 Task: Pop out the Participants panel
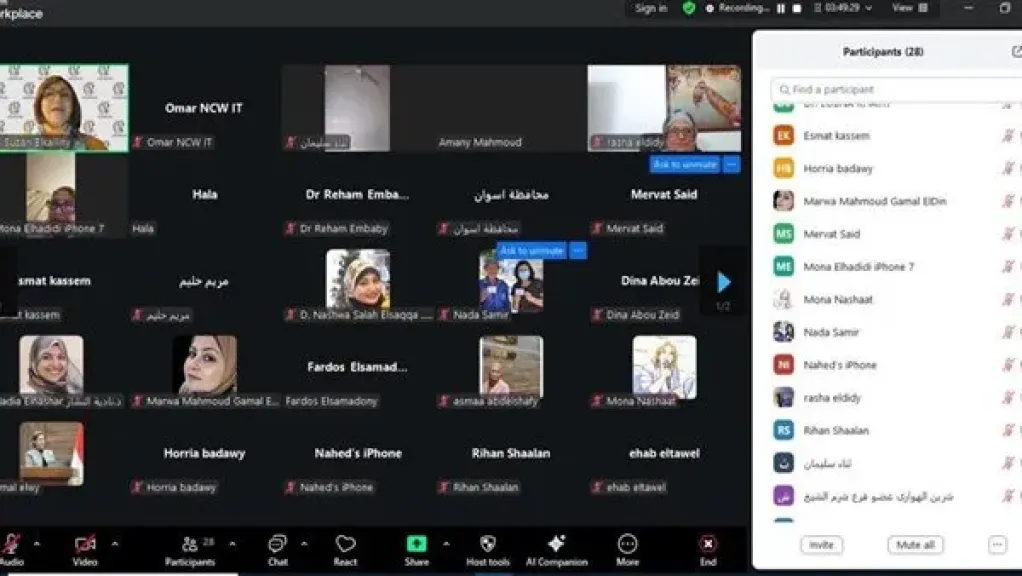point(1016,52)
